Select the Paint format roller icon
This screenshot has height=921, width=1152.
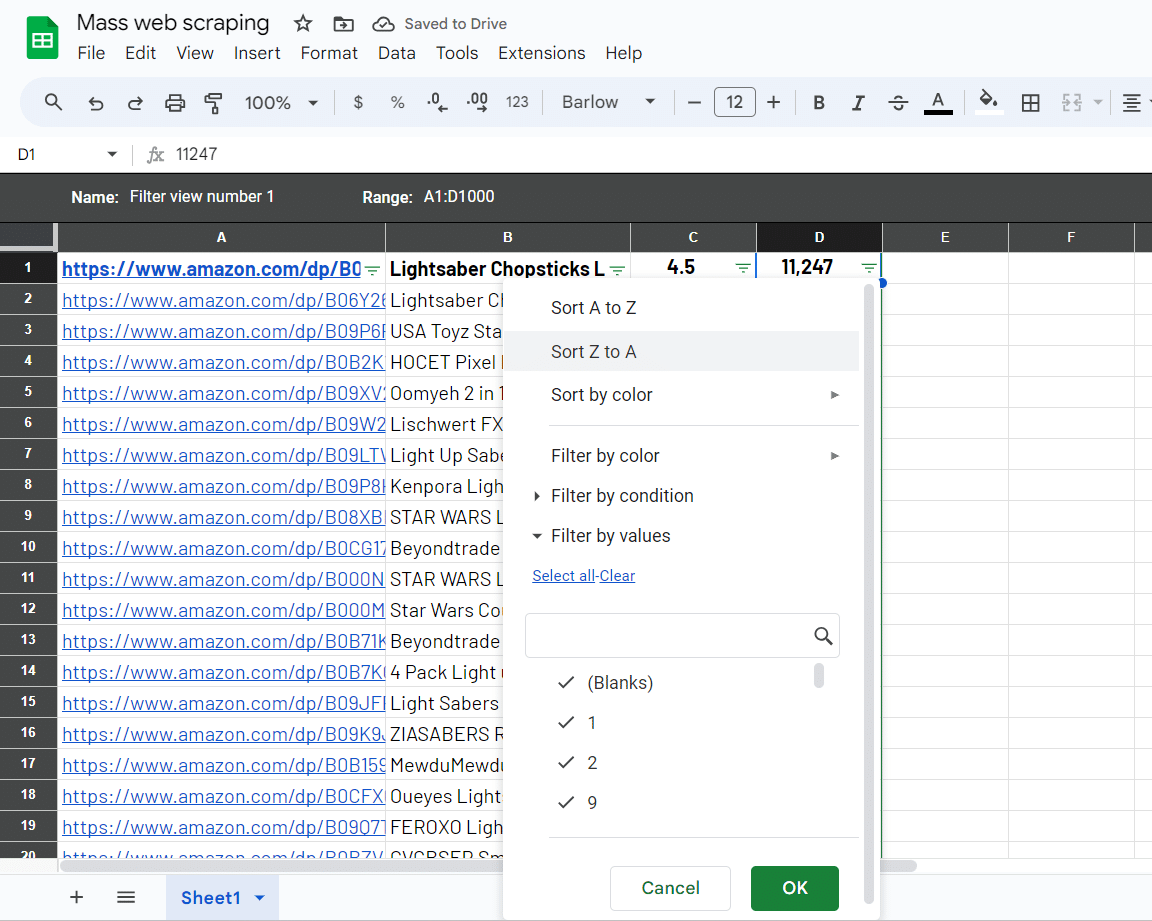(213, 102)
